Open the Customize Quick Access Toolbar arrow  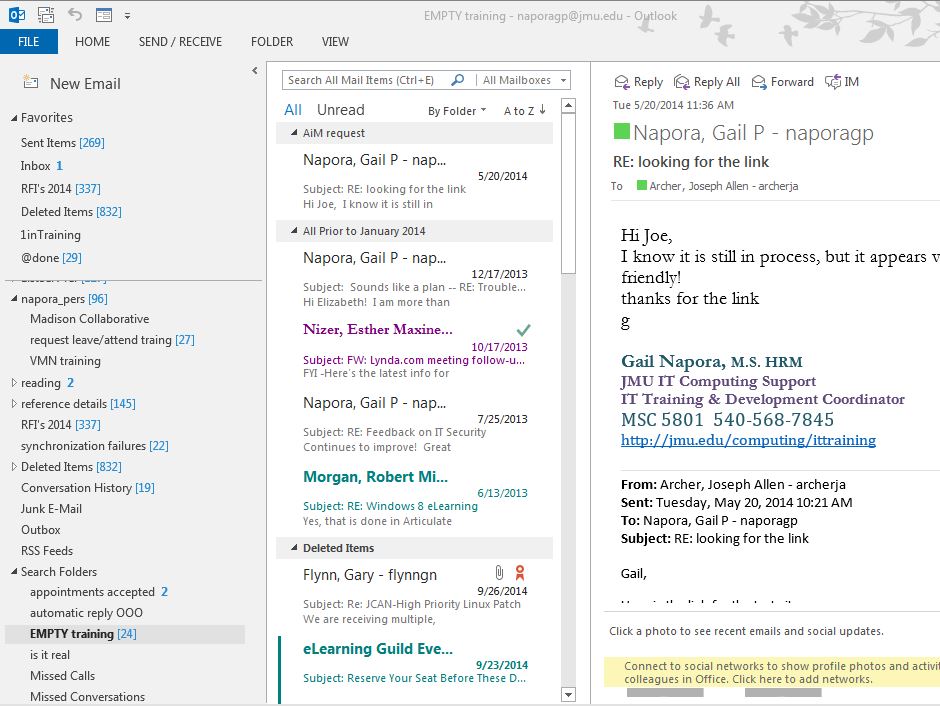(x=127, y=16)
